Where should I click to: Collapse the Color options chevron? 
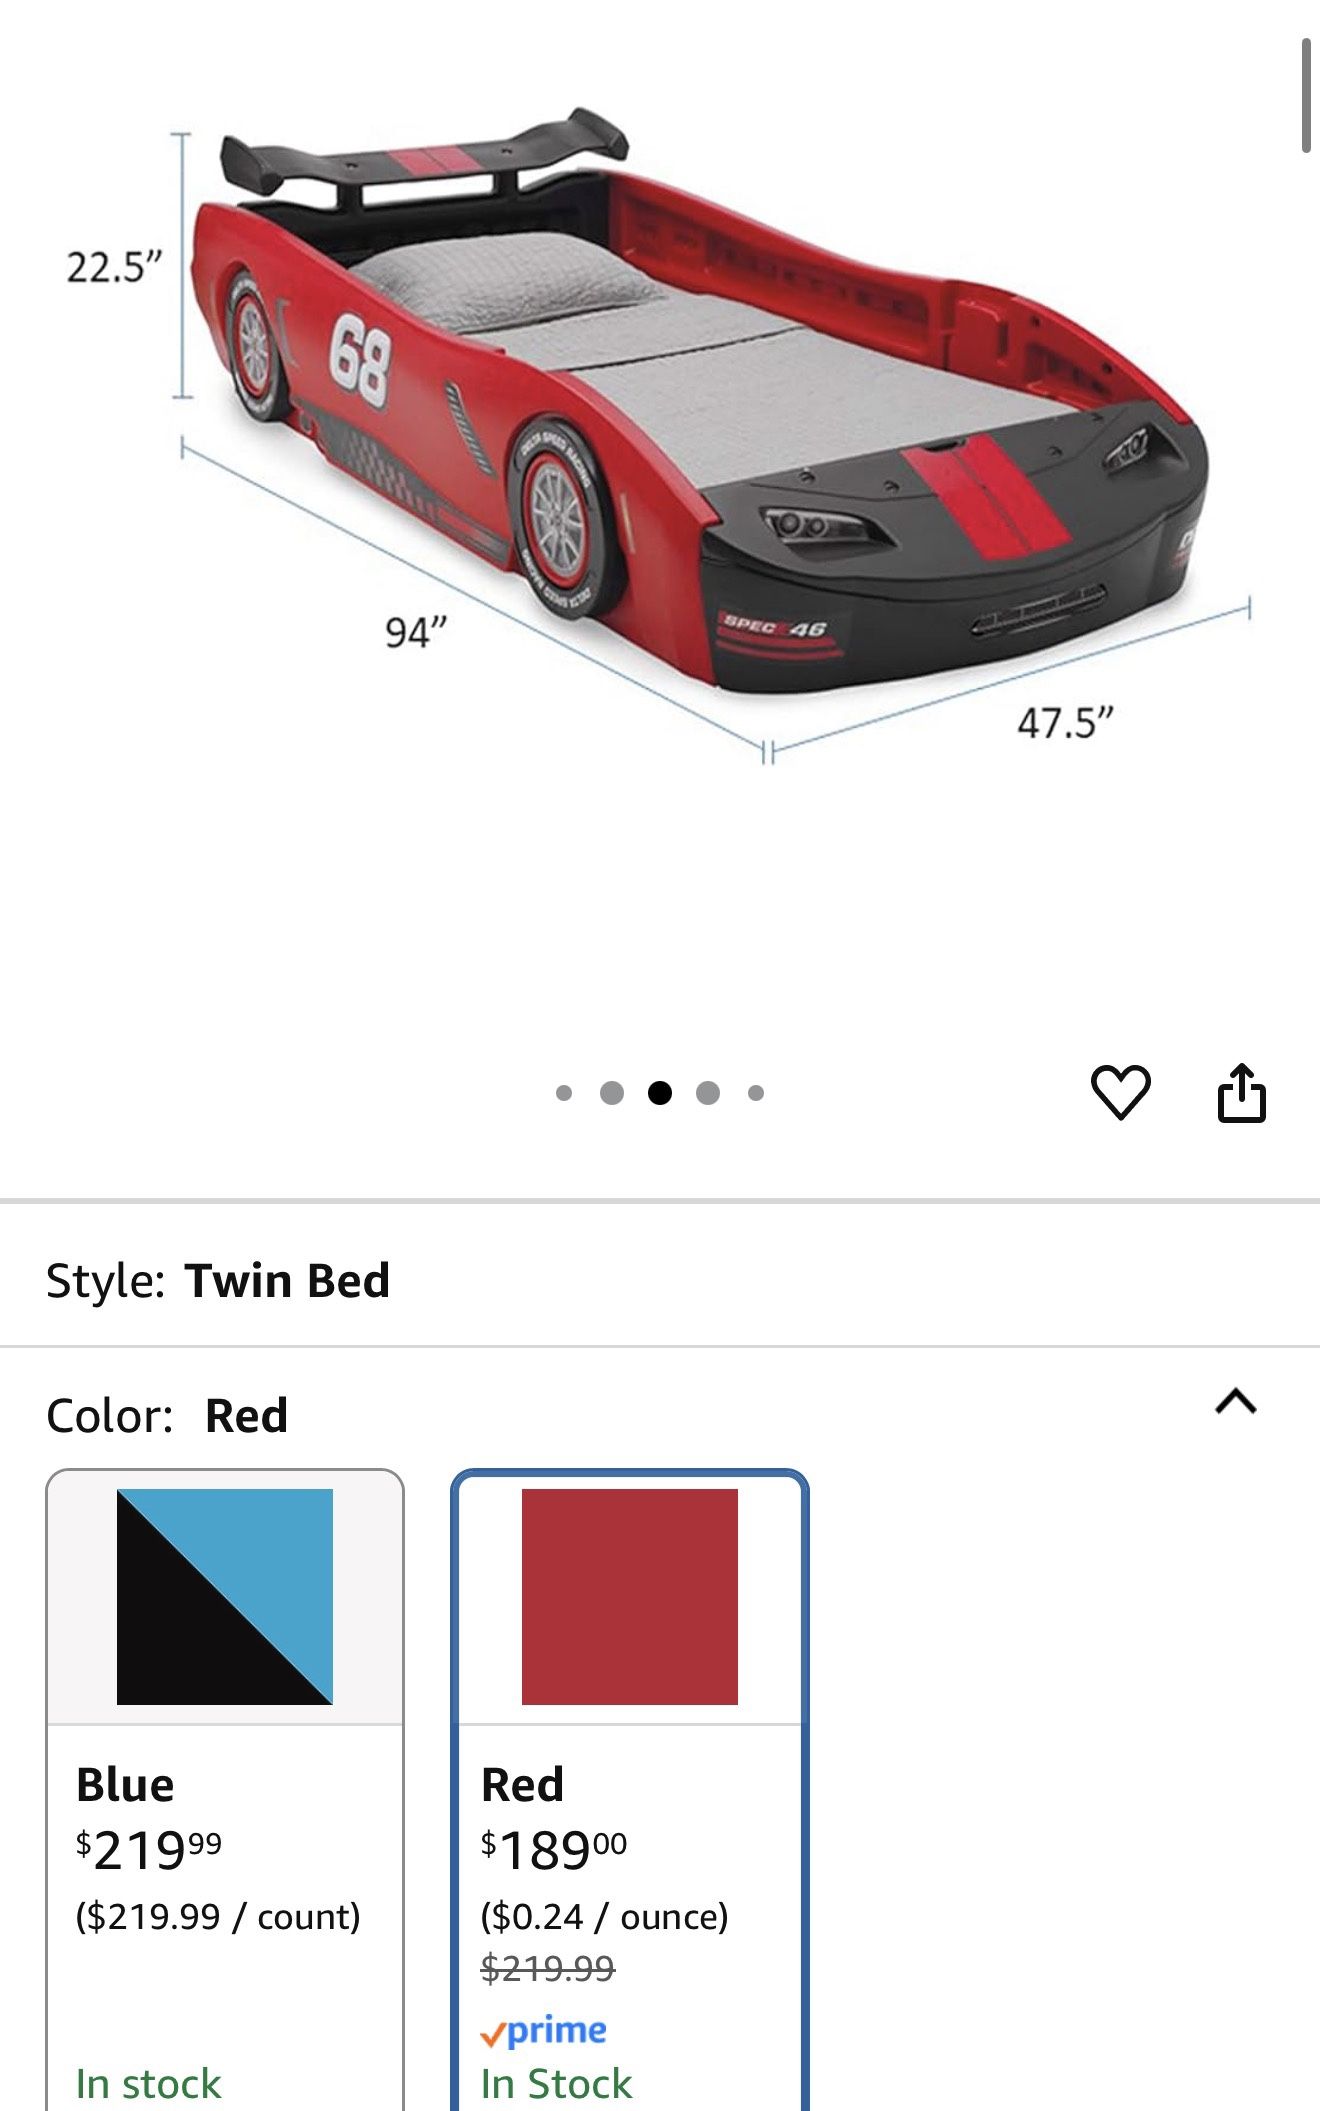(1236, 1402)
